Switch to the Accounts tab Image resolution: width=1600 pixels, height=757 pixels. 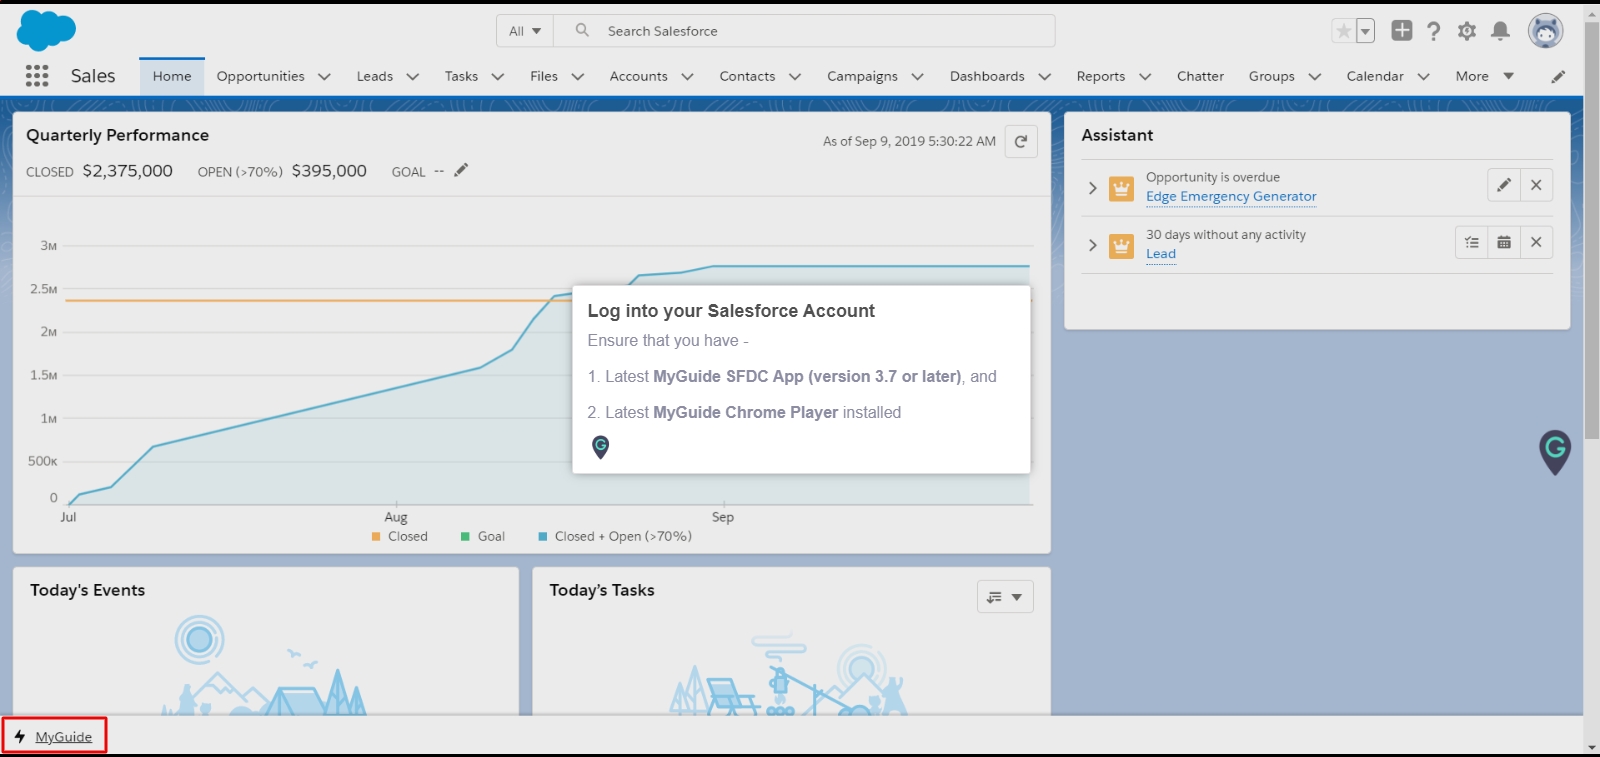point(639,76)
